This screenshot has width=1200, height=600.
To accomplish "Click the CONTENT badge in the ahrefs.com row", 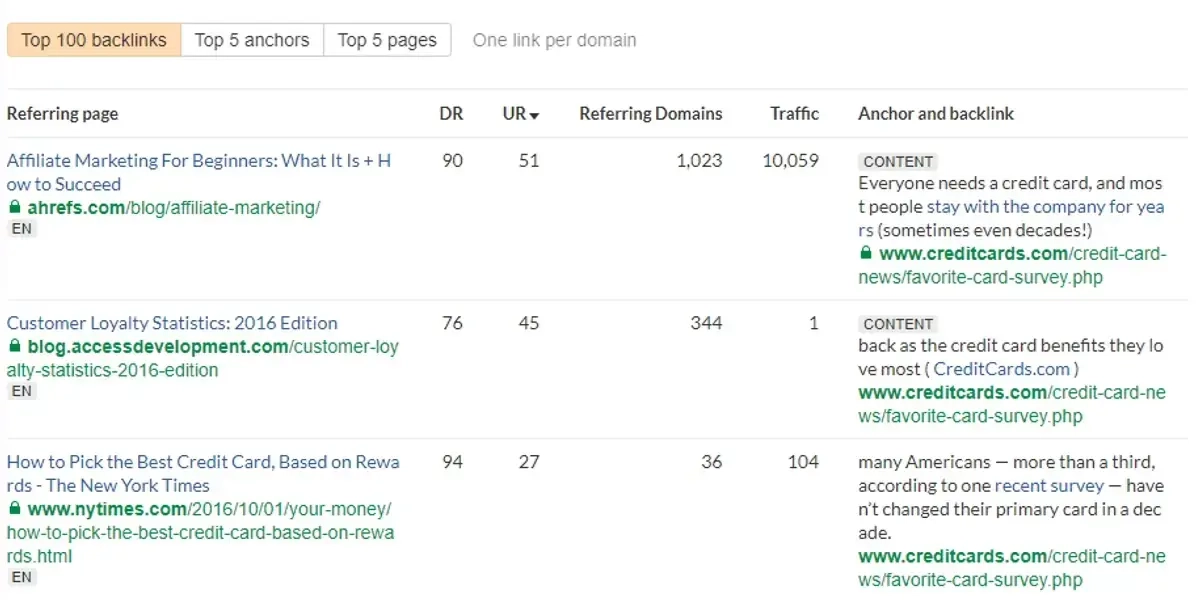I will click(x=898, y=162).
